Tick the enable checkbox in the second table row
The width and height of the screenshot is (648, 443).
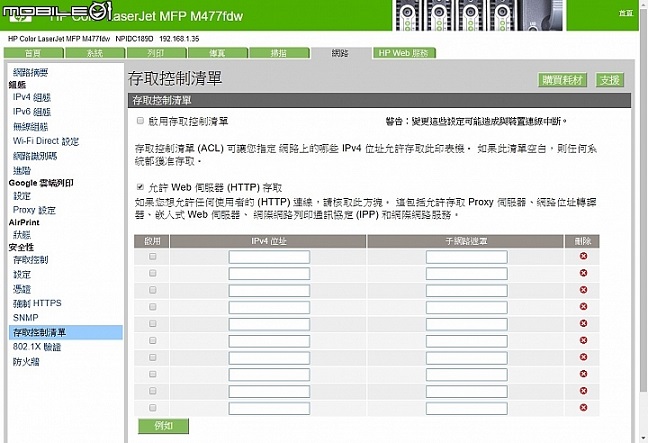coord(152,273)
